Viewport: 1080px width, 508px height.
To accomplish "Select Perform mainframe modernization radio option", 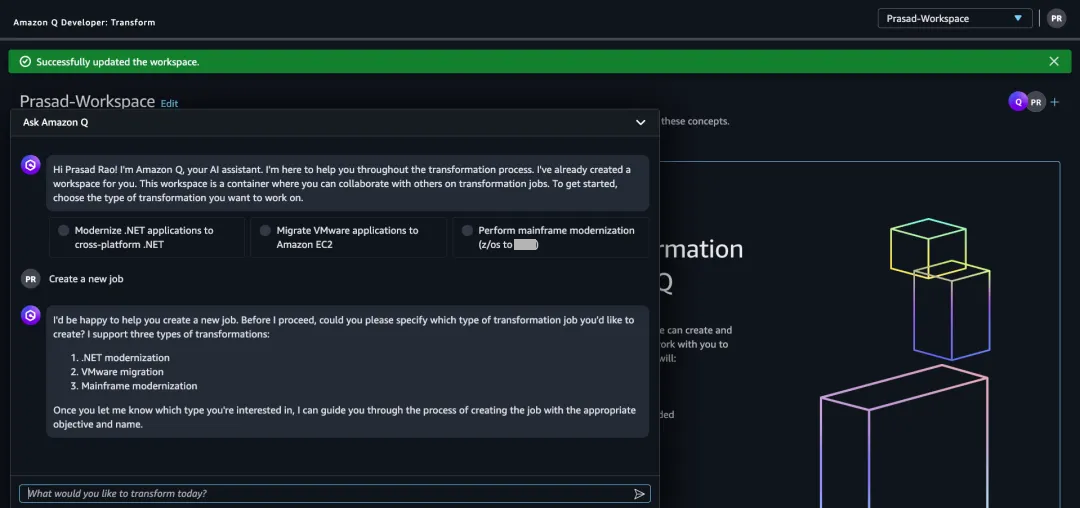I will pyautogui.click(x=467, y=231).
